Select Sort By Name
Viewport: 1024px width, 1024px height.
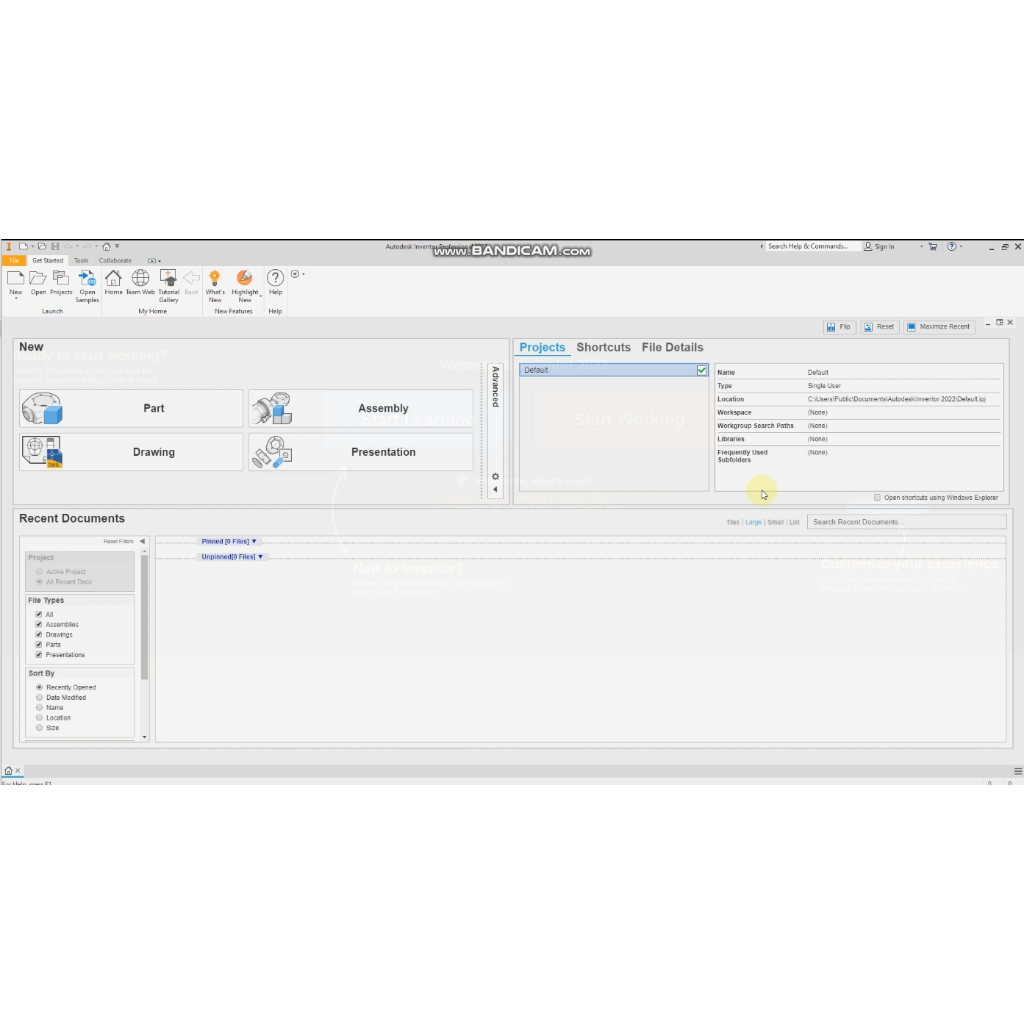click(x=39, y=707)
